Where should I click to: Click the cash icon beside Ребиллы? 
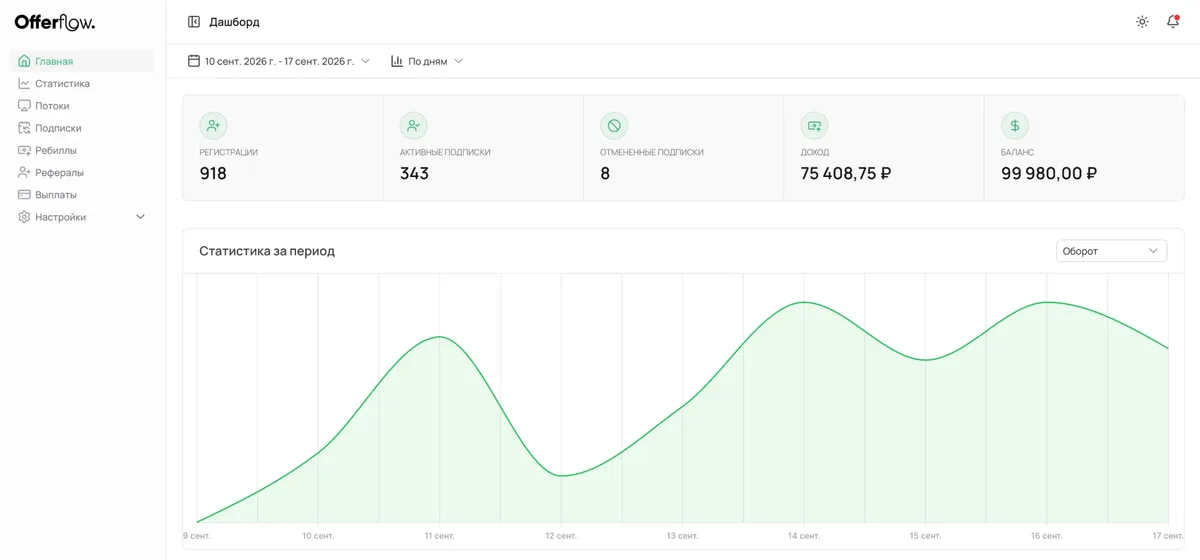24,150
